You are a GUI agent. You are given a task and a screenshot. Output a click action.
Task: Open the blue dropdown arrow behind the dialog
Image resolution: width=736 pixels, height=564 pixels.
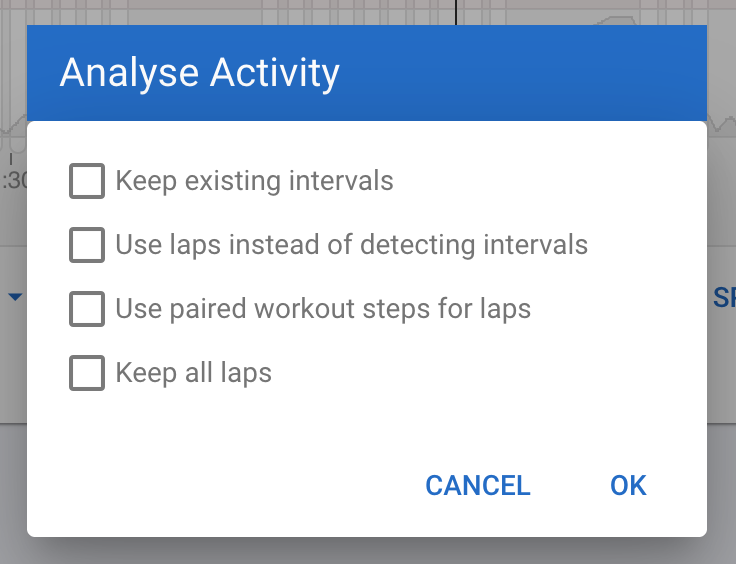point(15,297)
